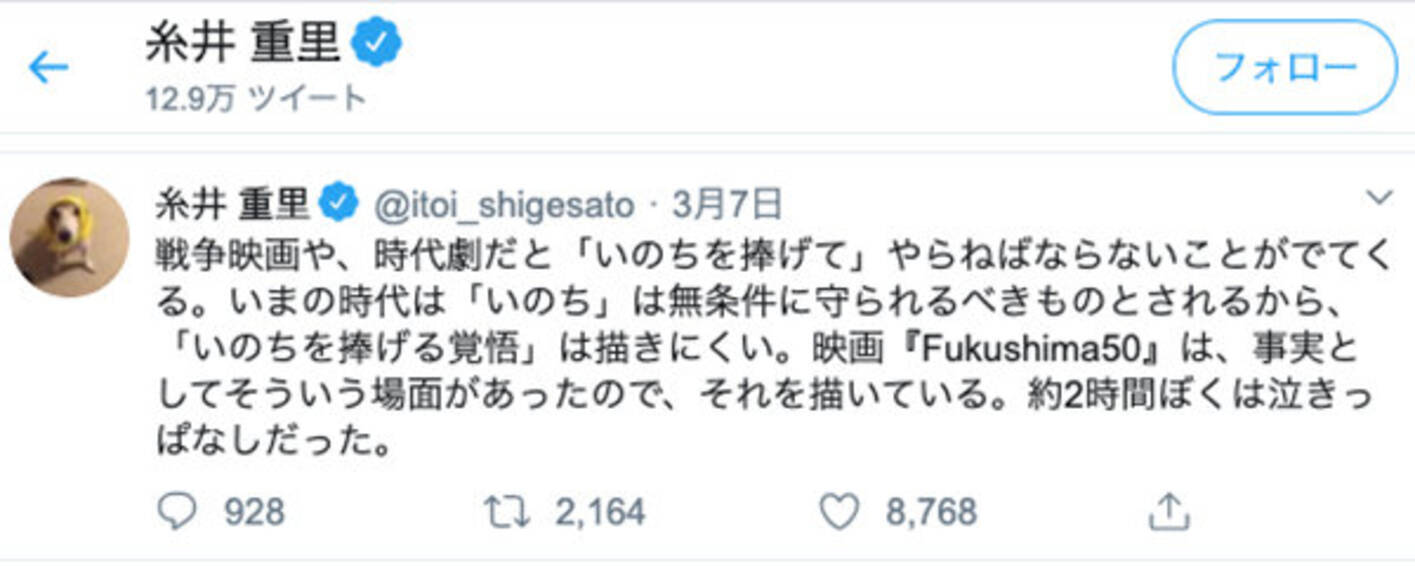Open the share tweet icon

[1166, 513]
